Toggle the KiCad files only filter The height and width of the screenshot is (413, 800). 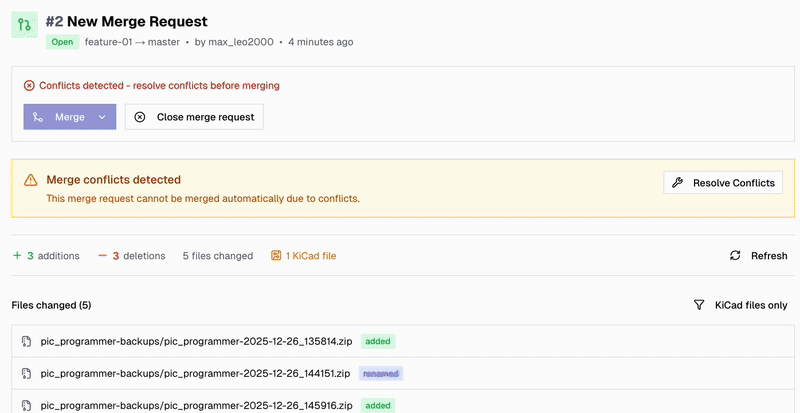coord(740,305)
